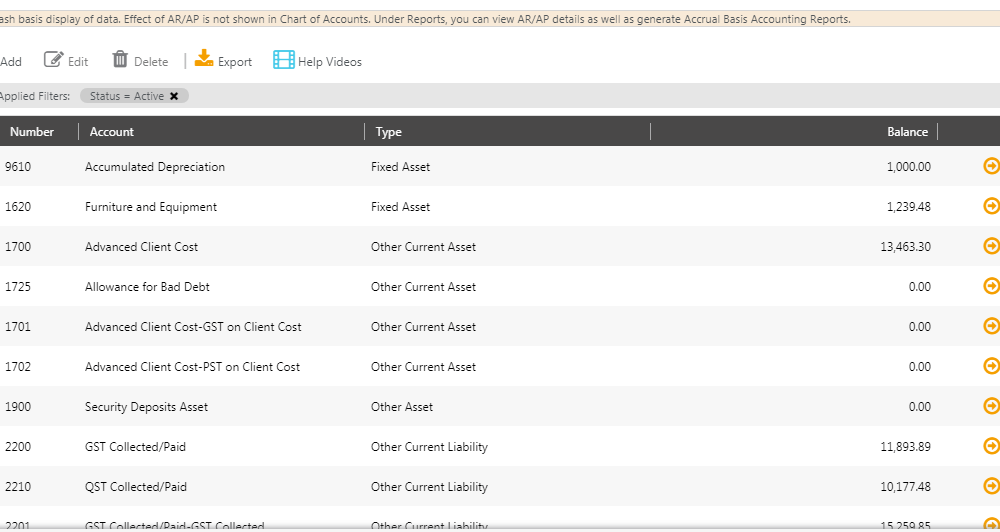Open arrow icon for Allowance for Bad Debt
Image resolution: width=1000 pixels, height=532 pixels.
pos(991,286)
